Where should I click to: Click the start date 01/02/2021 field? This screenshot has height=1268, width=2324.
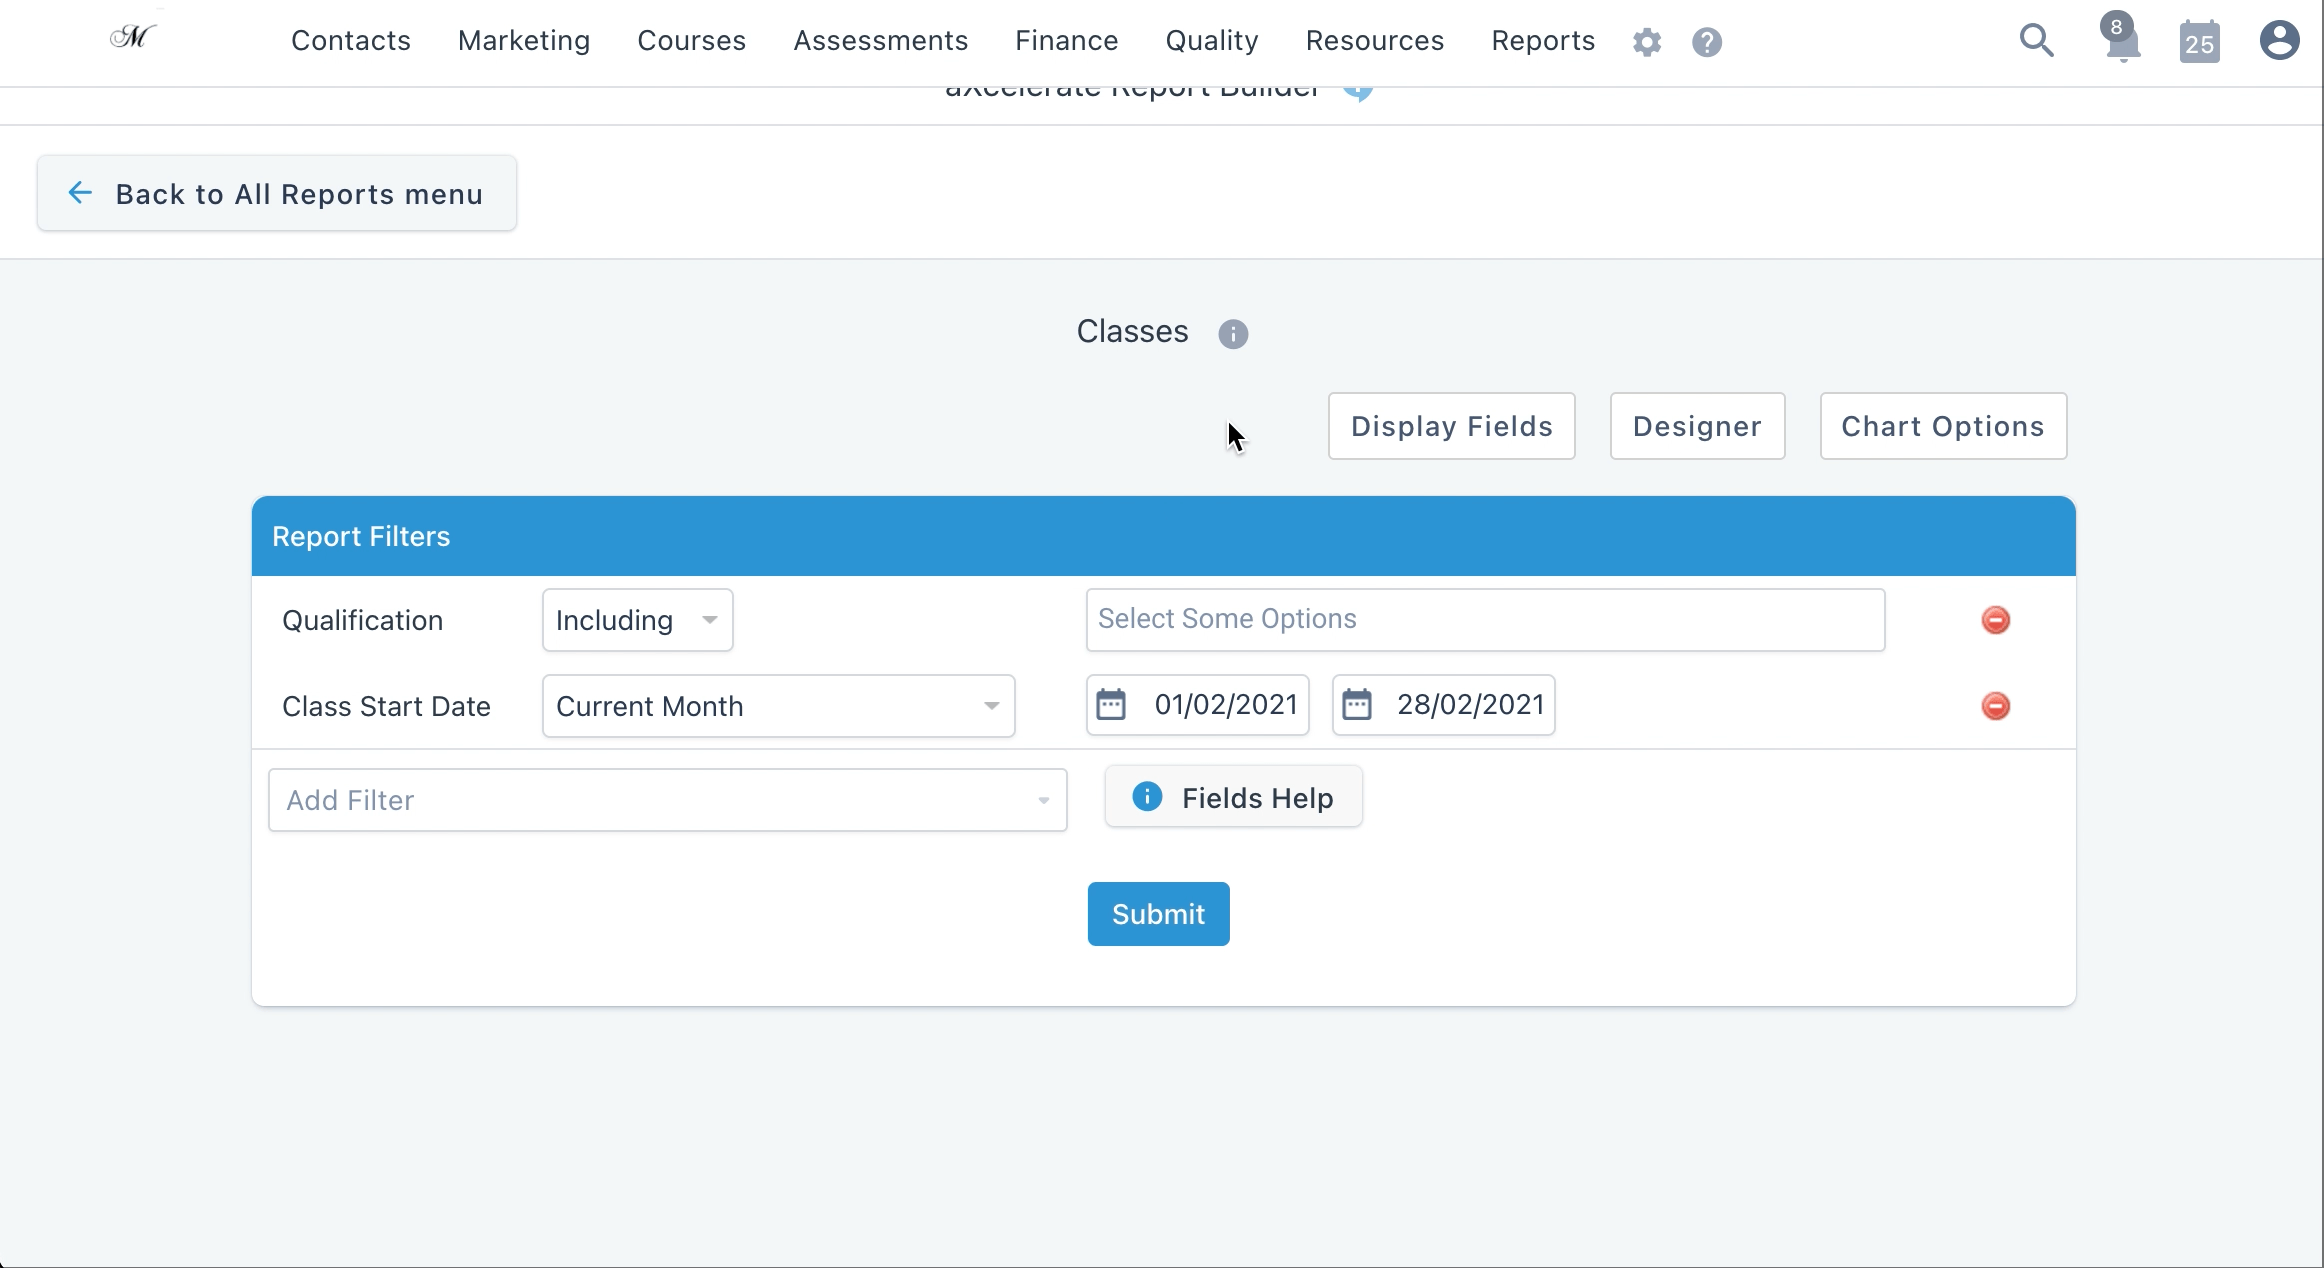(x=1198, y=705)
